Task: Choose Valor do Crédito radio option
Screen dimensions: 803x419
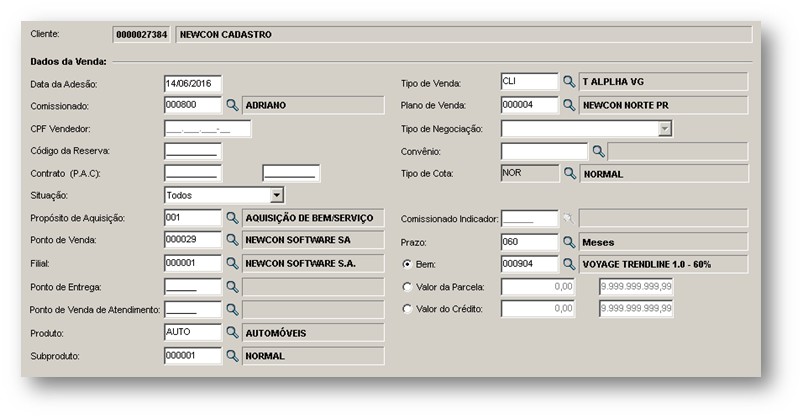Action: [x=407, y=309]
